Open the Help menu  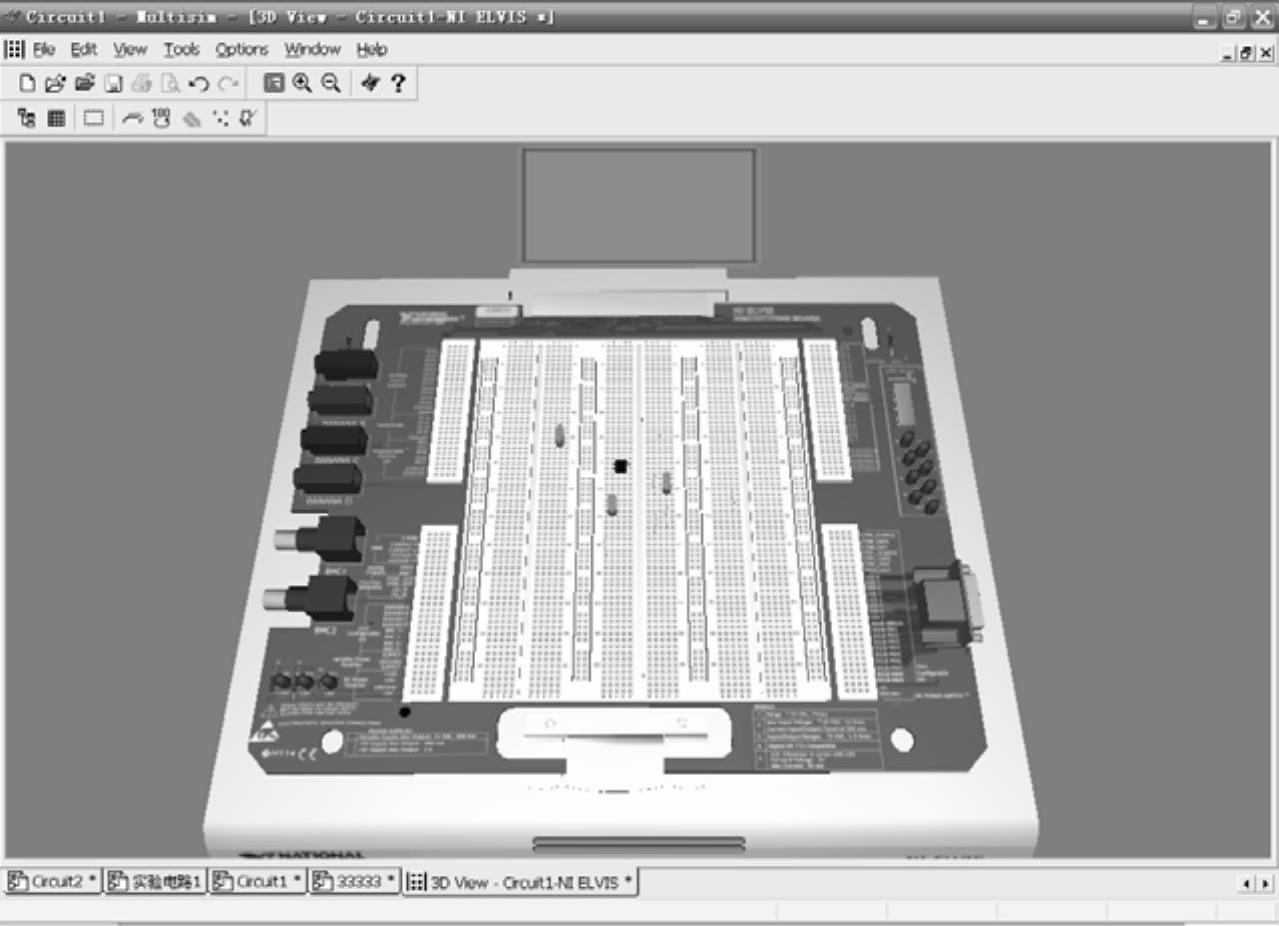(x=372, y=49)
